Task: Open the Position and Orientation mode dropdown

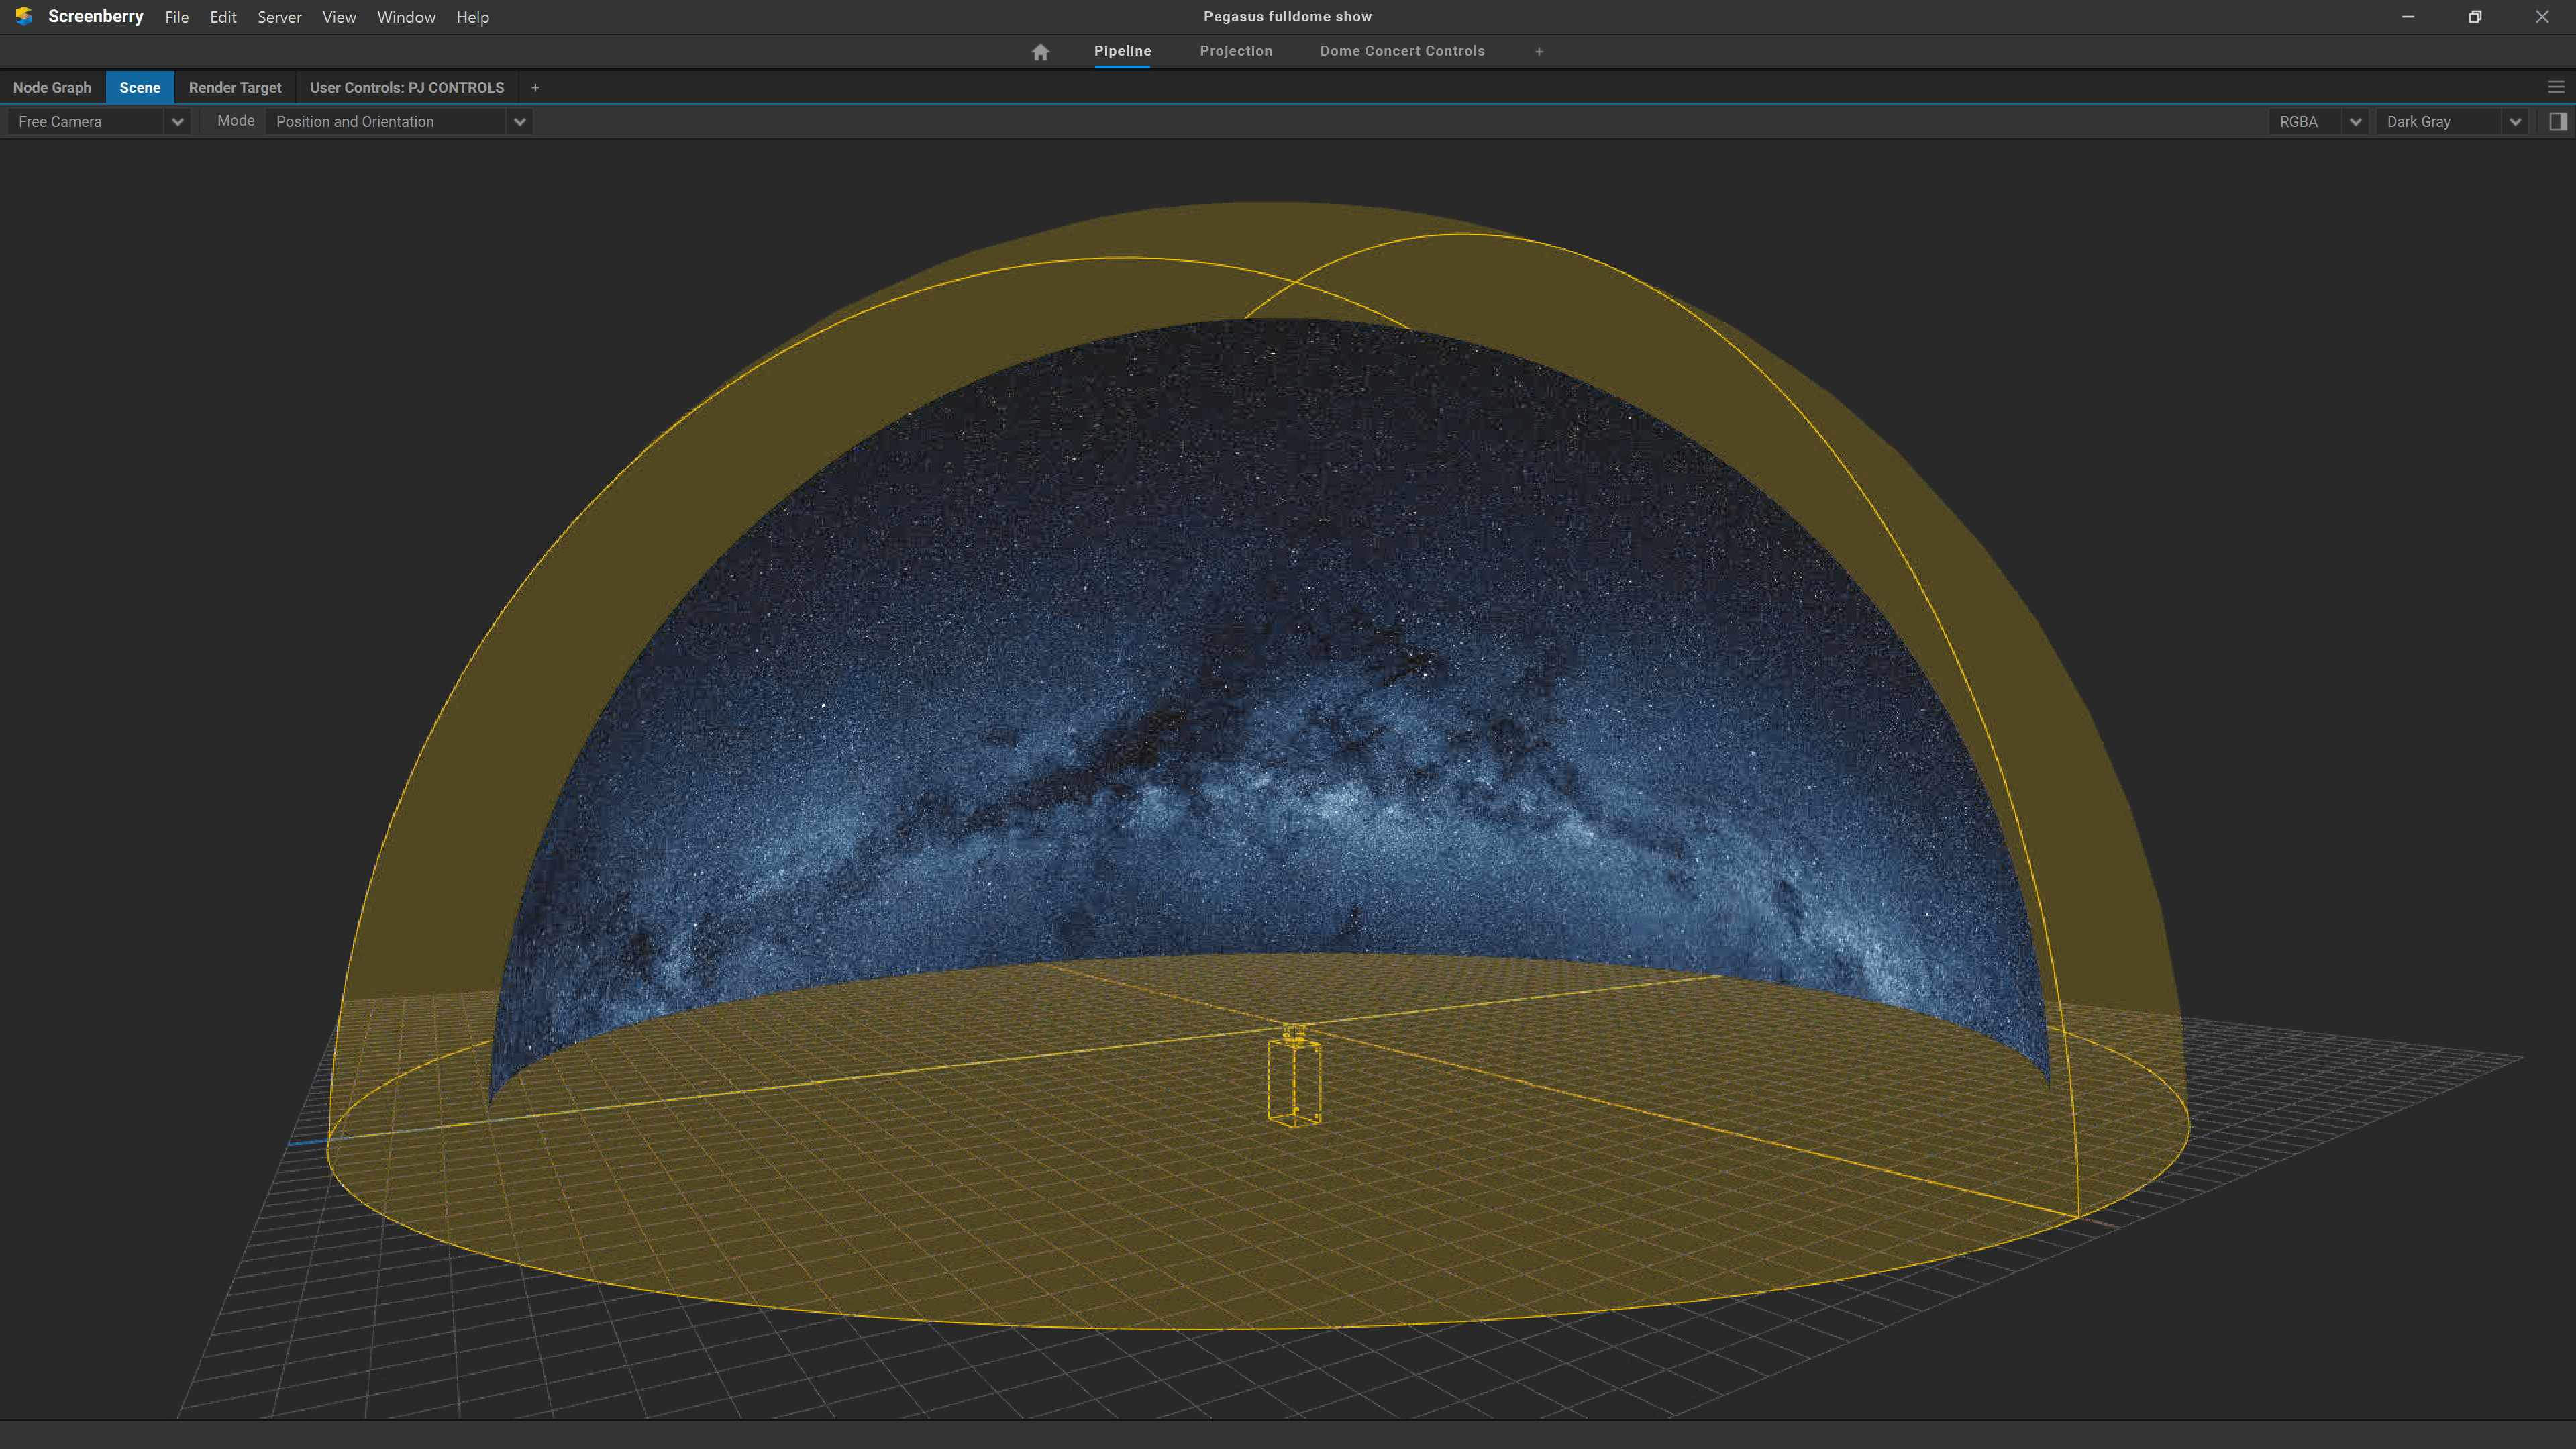Action: click(x=519, y=122)
